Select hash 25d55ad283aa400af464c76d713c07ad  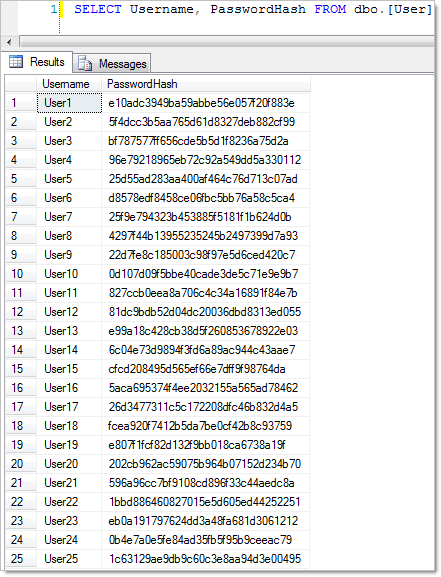(205, 179)
